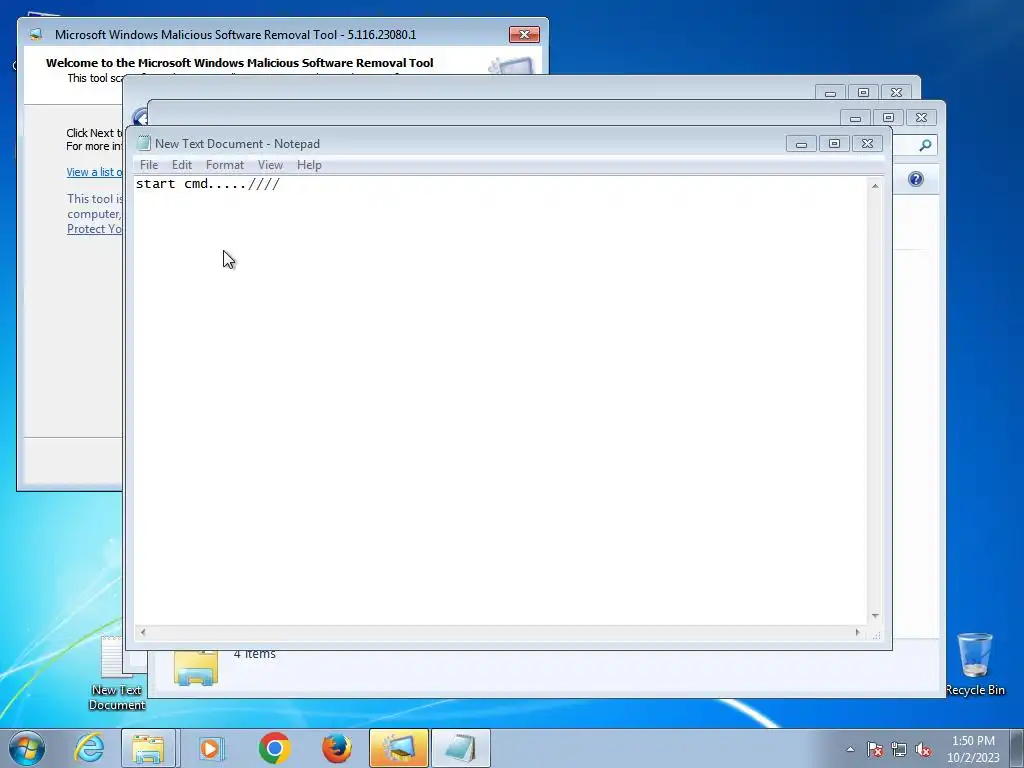1024x768 pixels.
Task: Open Windows Media Player from taskbar
Action: pyautogui.click(x=210, y=748)
